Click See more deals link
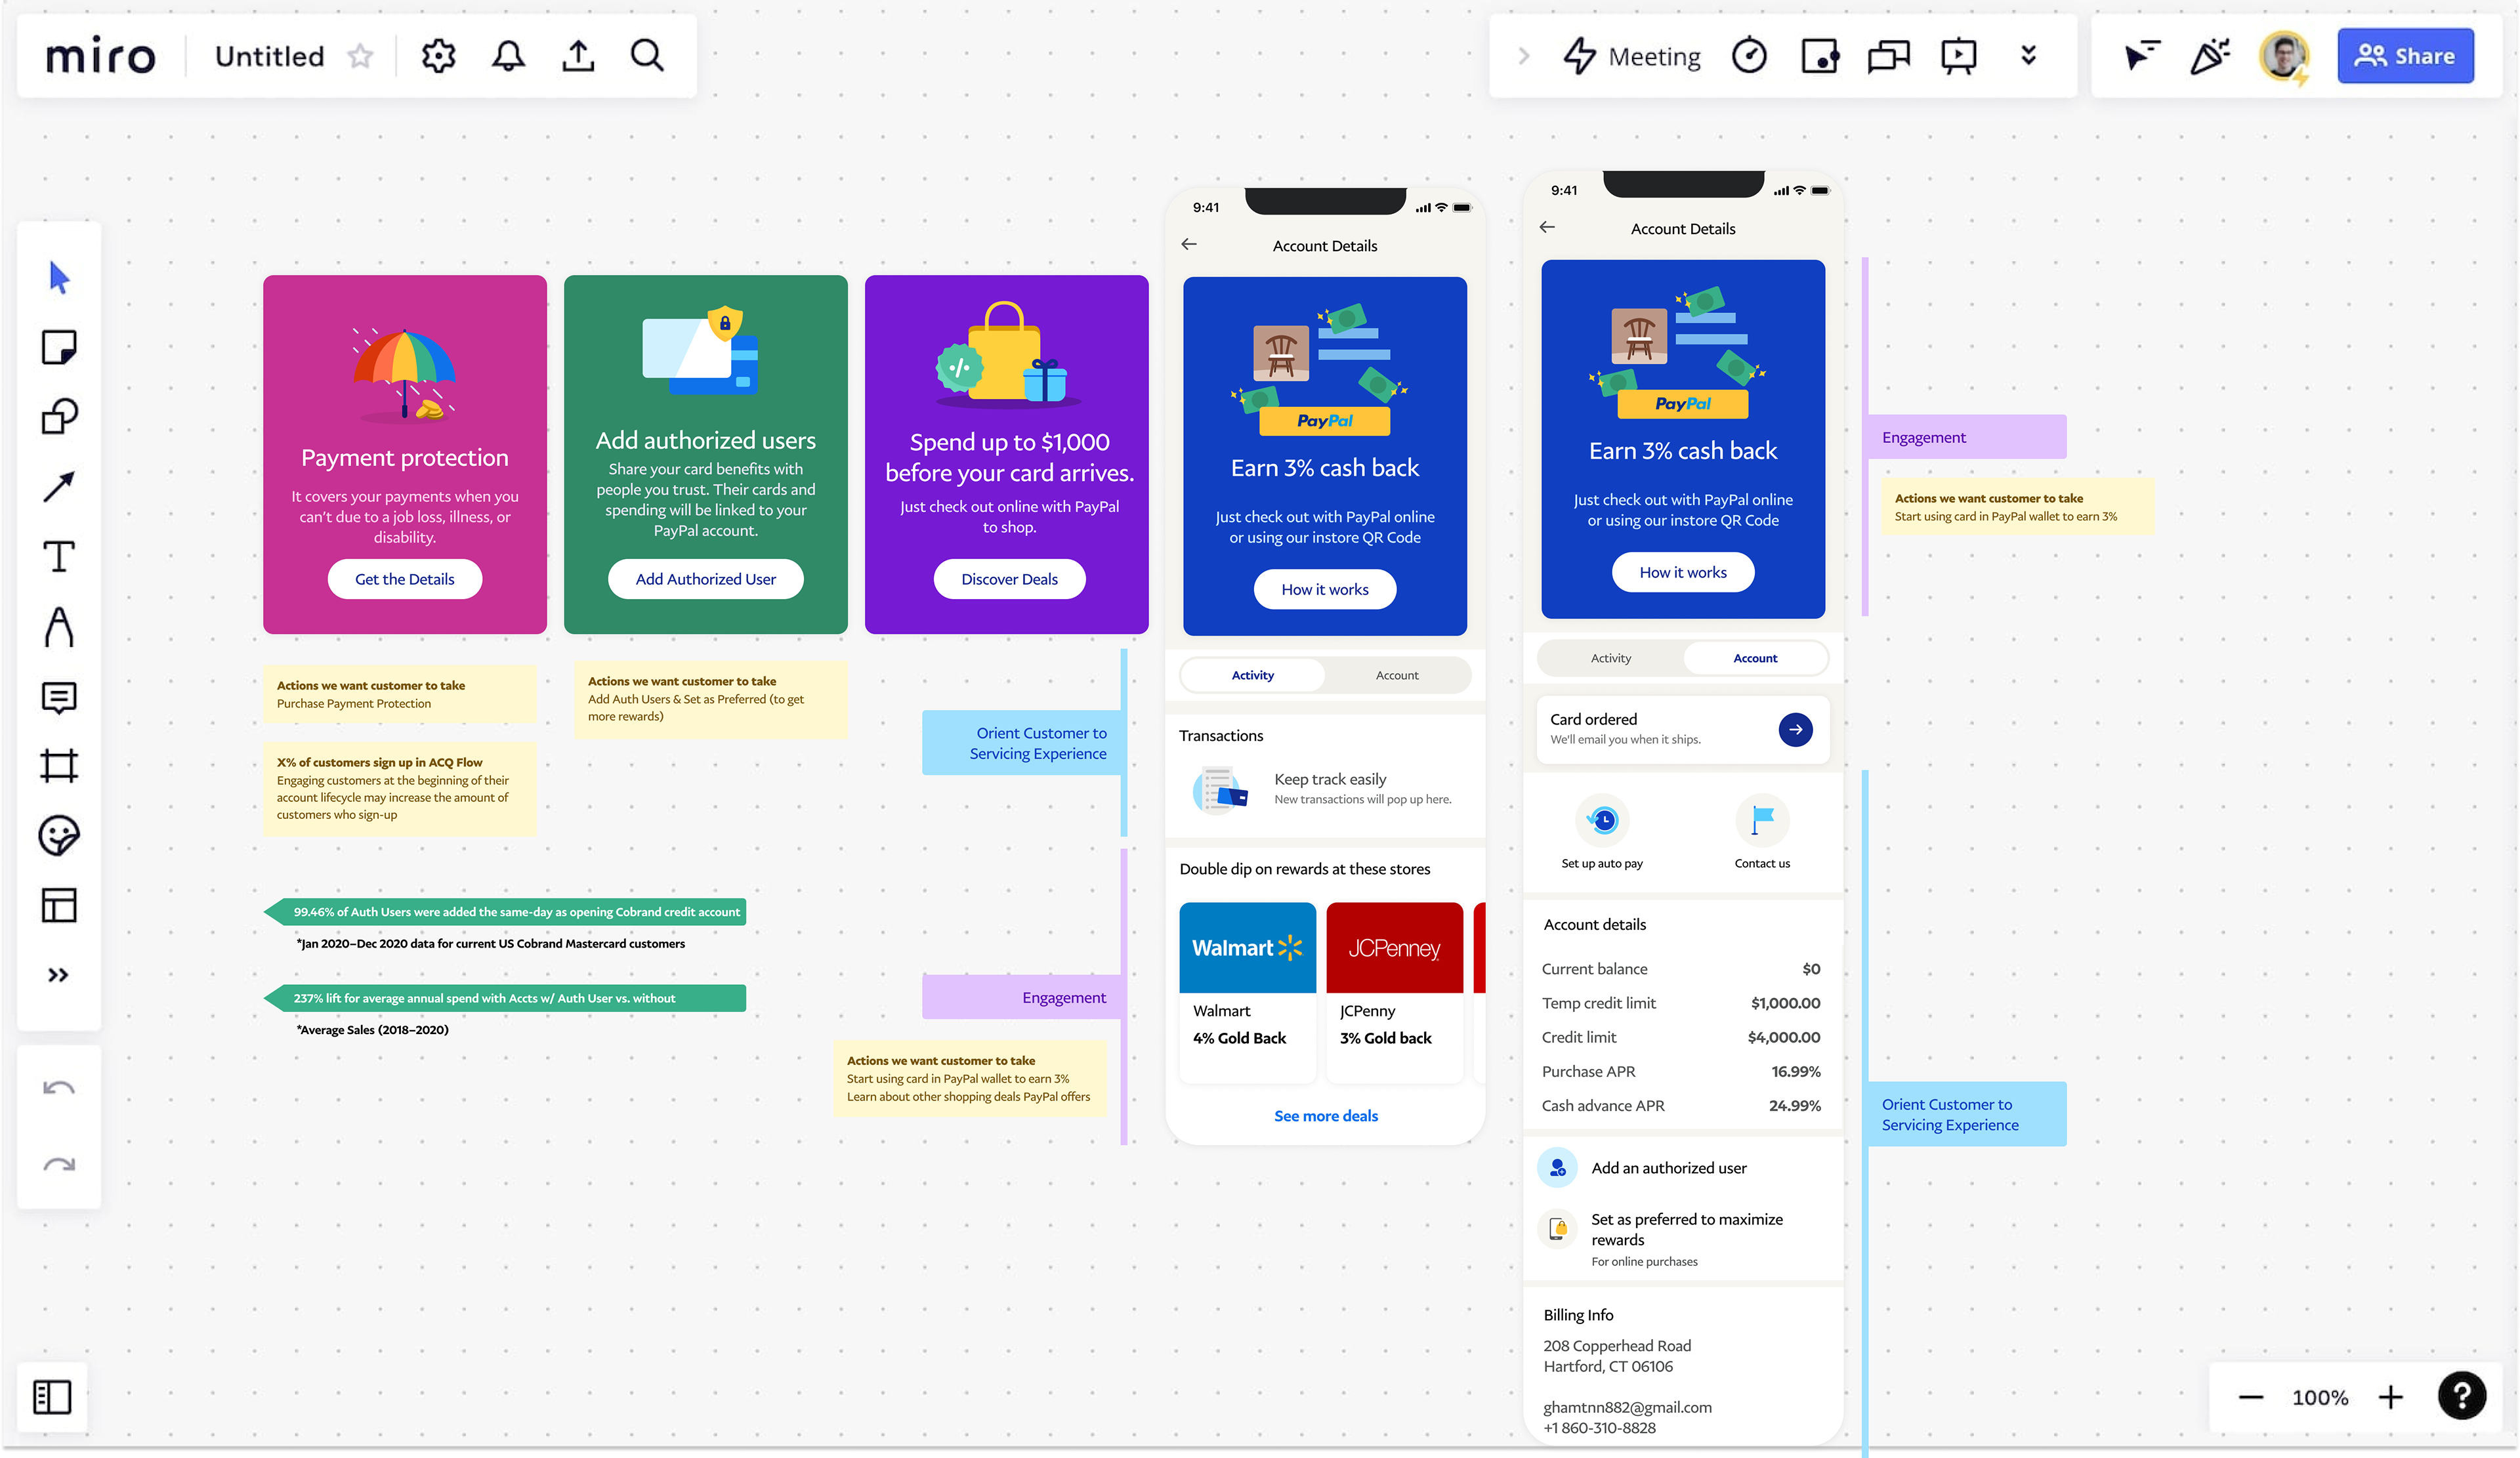 1325,1115
